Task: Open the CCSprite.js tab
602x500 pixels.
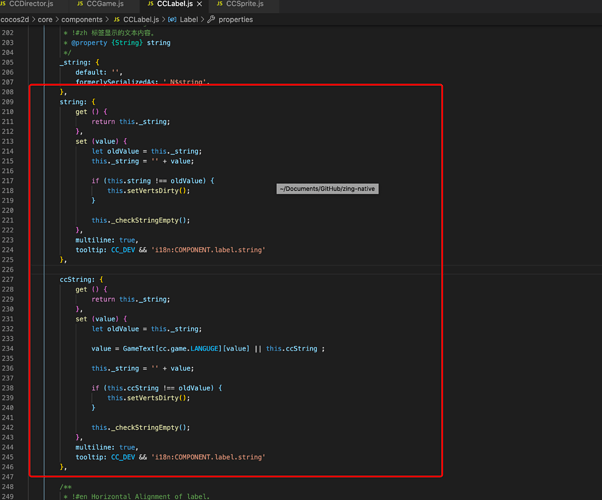Action: 245,4
